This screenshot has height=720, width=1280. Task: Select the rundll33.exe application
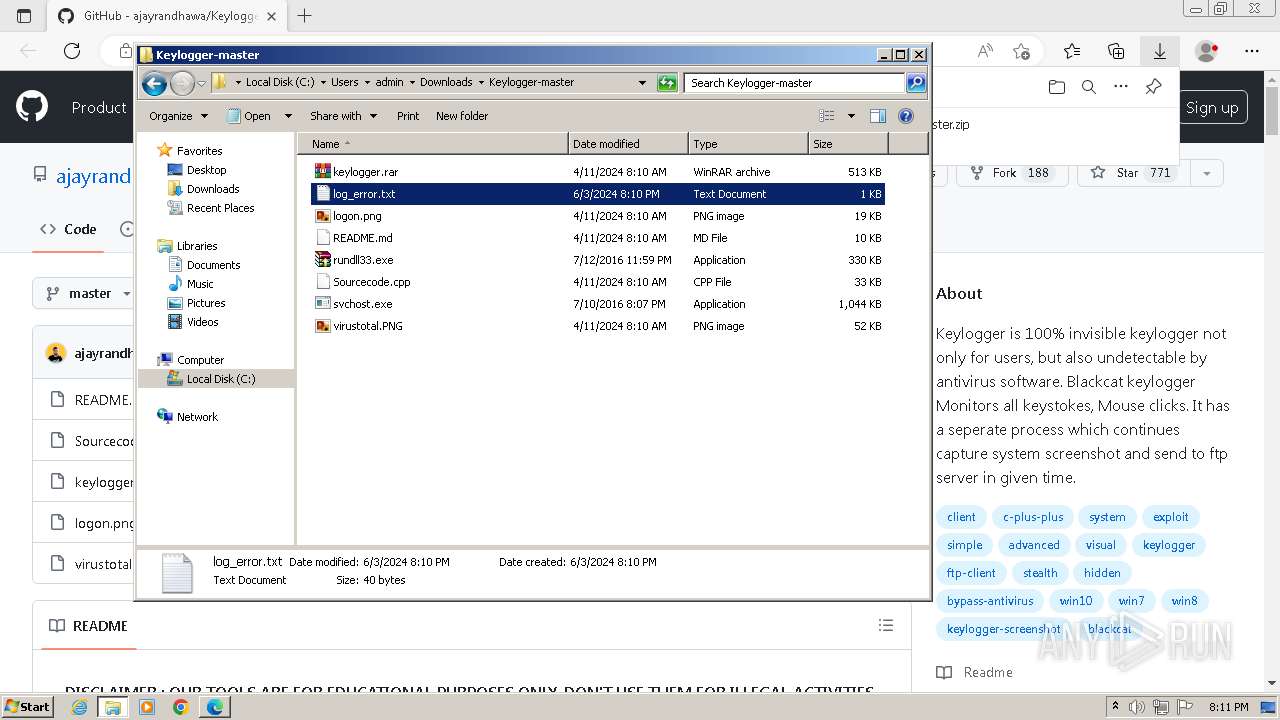(363, 260)
